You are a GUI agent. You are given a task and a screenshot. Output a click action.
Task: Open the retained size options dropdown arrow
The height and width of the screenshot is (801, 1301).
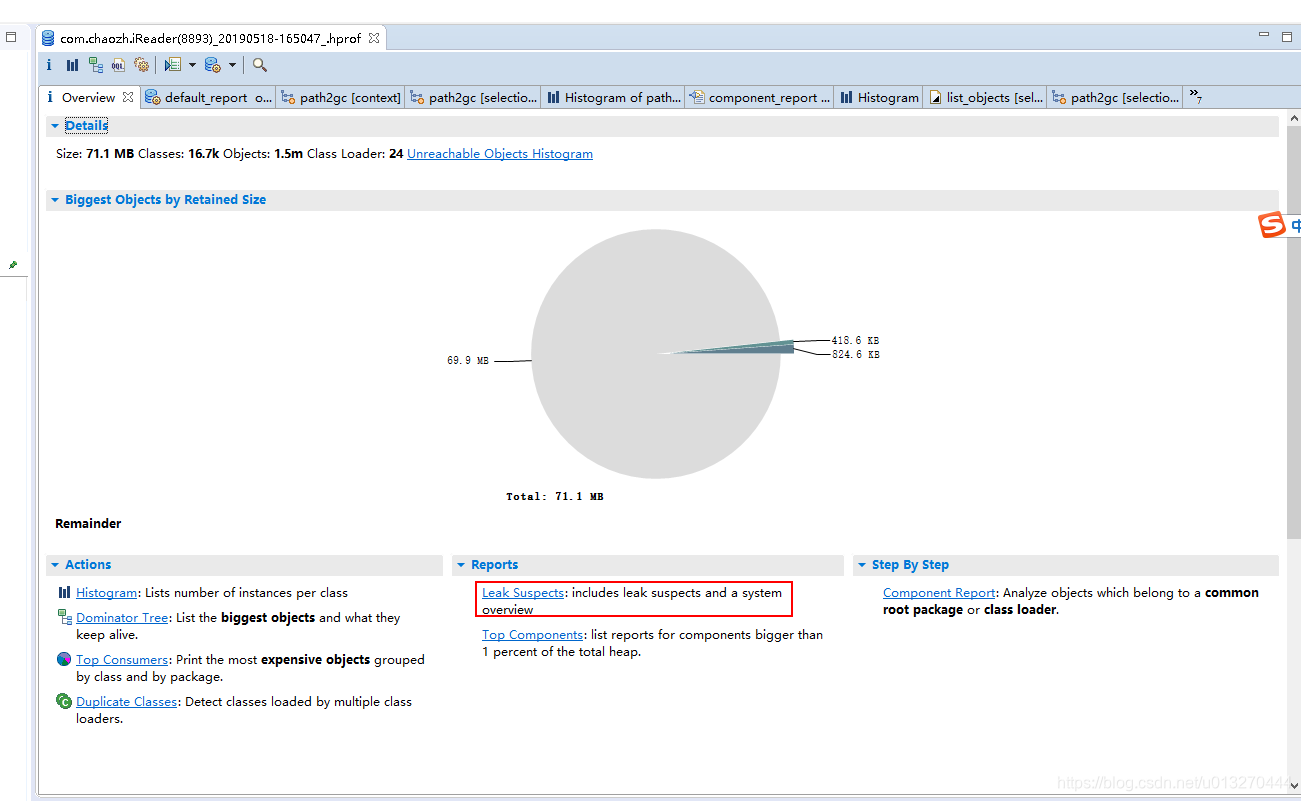[x=232, y=64]
